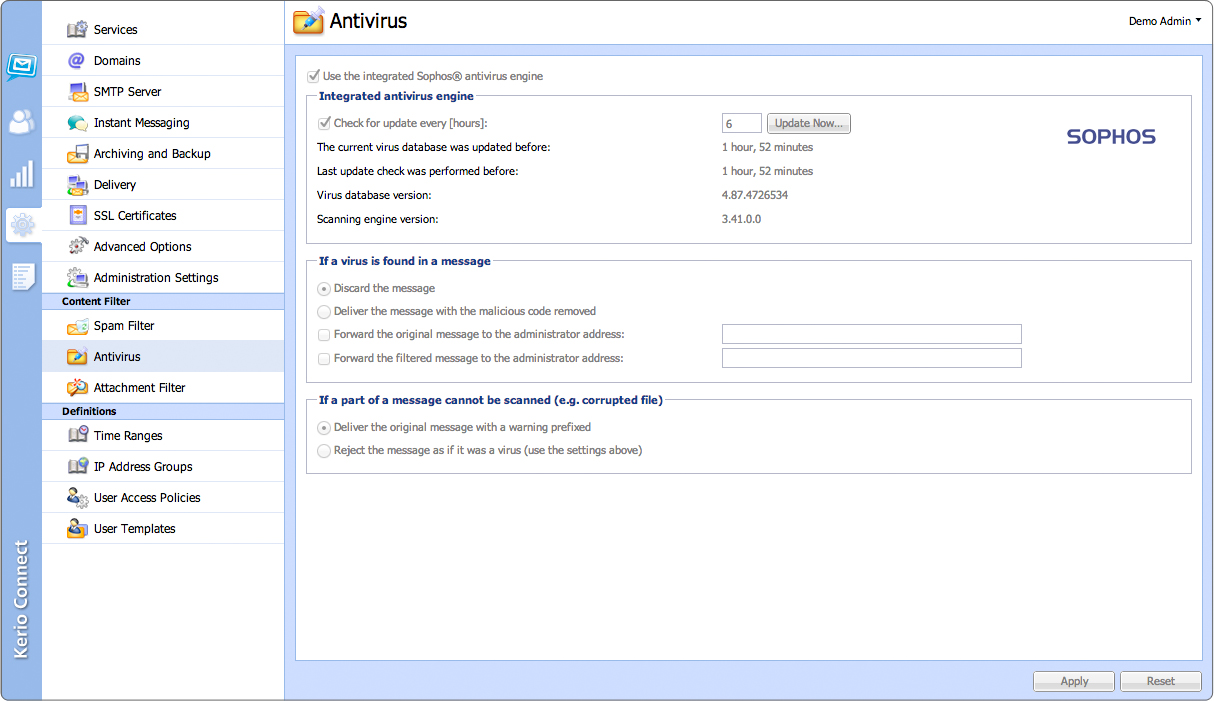Viewport: 1214px width, 701px height.
Task: Click the Update Now button
Action: tap(809, 123)
